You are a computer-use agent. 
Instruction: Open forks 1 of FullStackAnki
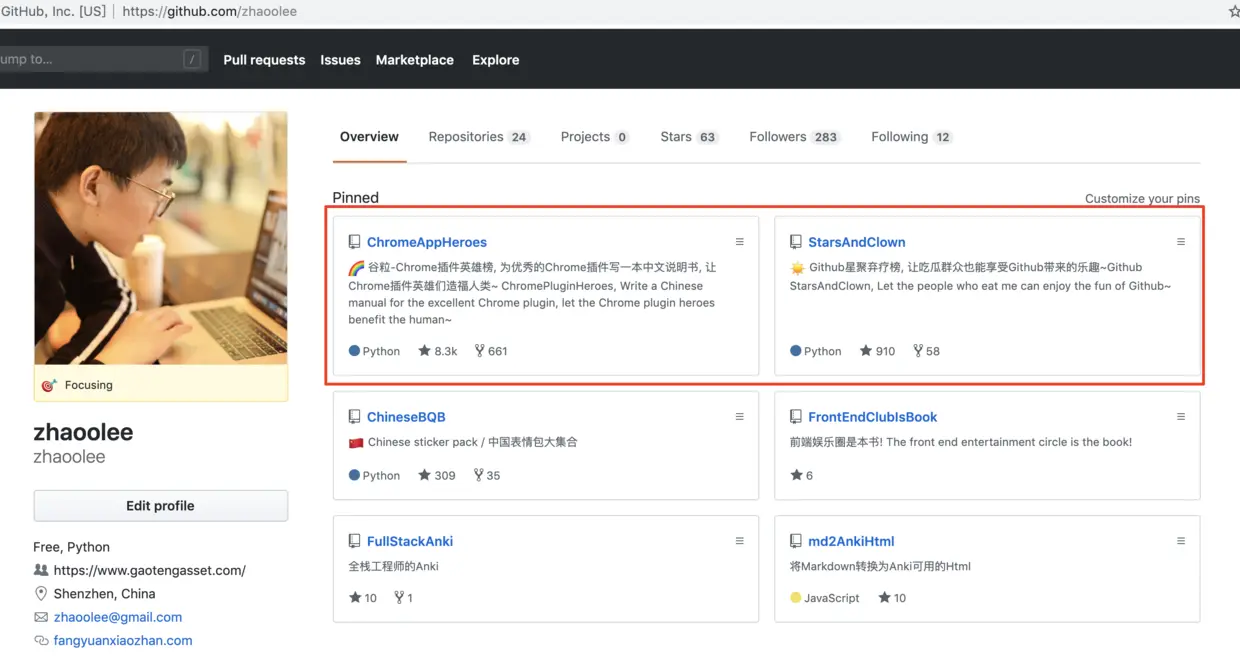(404, 598)
